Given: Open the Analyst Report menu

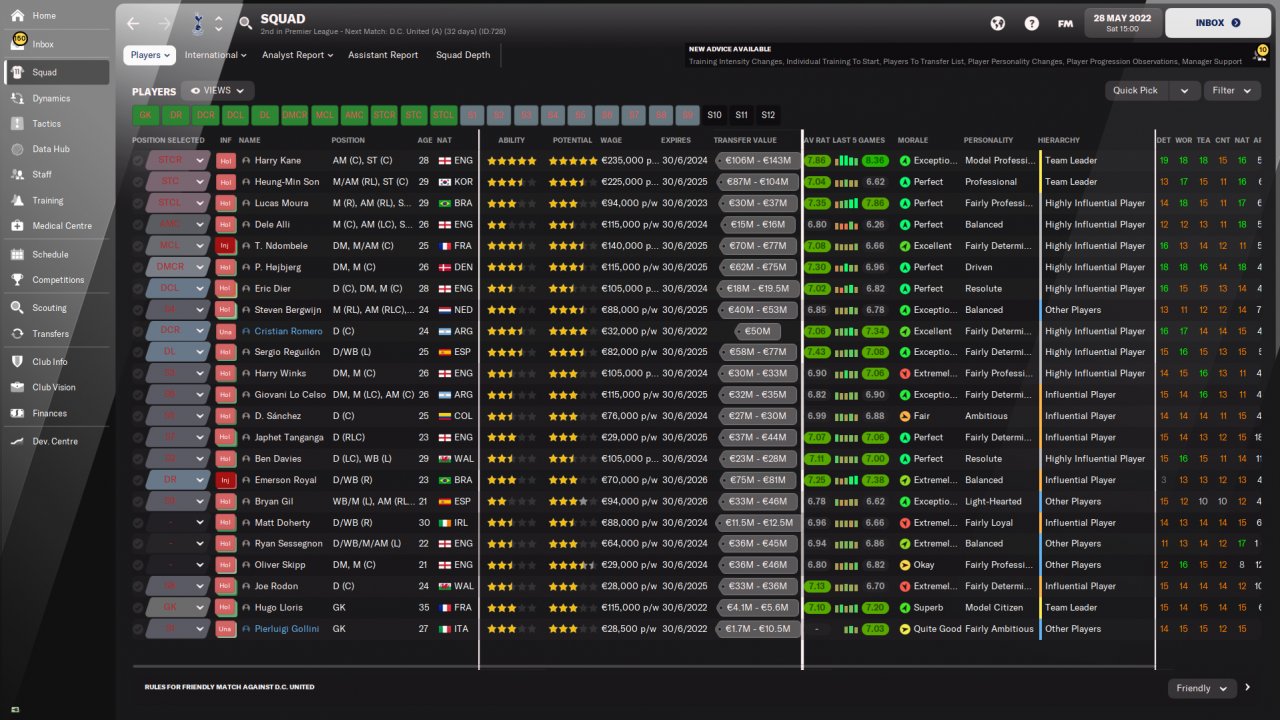Looking at the screenshot, I should [297, 55].
